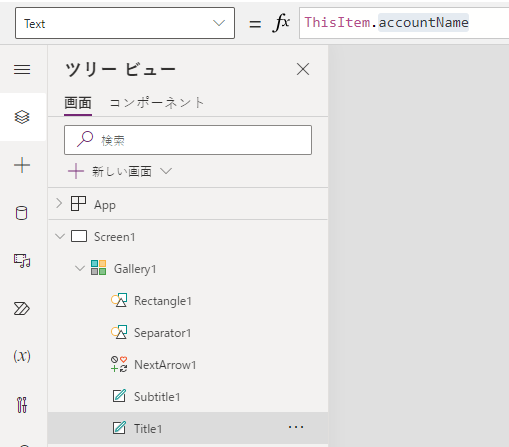Click the formula bar with ThisItem.accountName

(404, 23)
